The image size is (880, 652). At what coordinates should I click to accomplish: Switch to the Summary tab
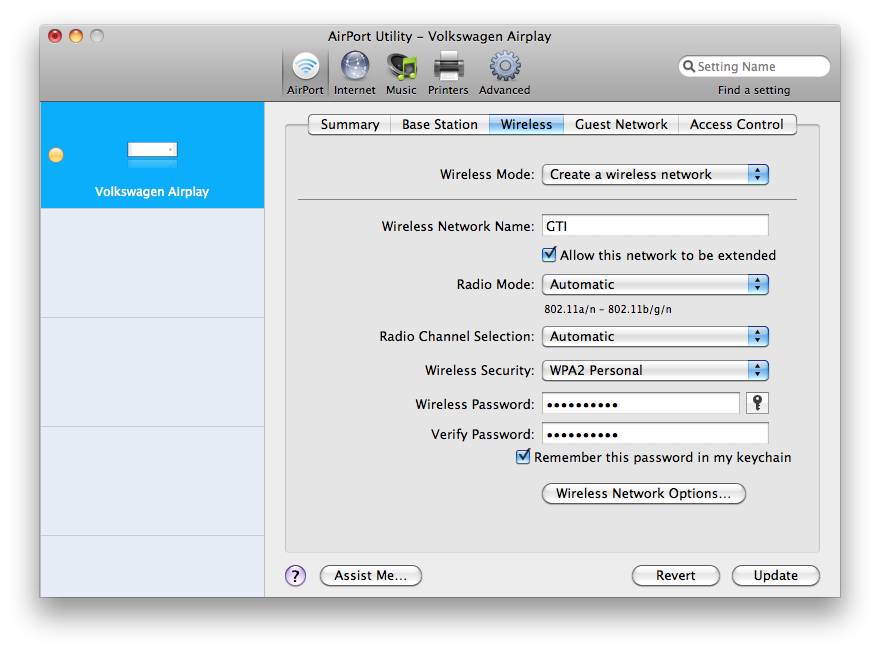pyautogui.click(x=350, y=125)
